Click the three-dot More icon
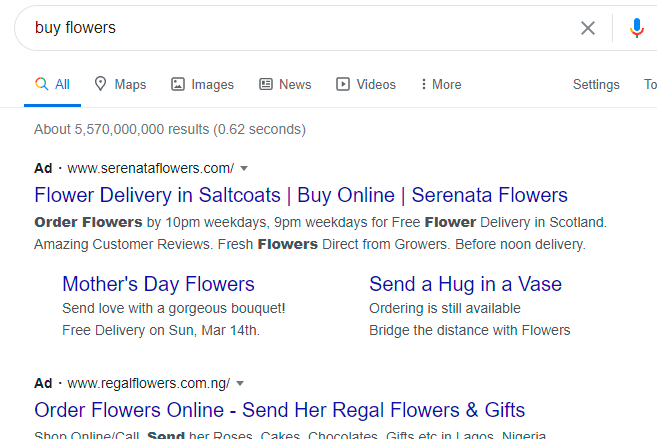The image size is (657, 439). click(x=424, y=84)
